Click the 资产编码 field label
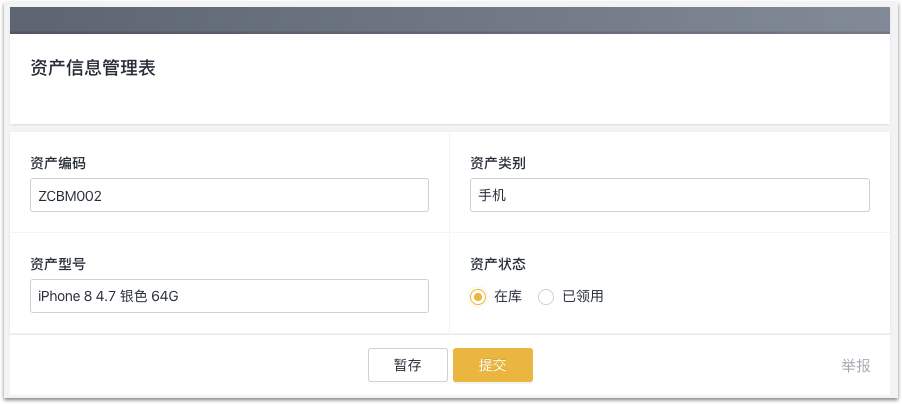This screenshot has height=404, width=902. click(58, 164)
